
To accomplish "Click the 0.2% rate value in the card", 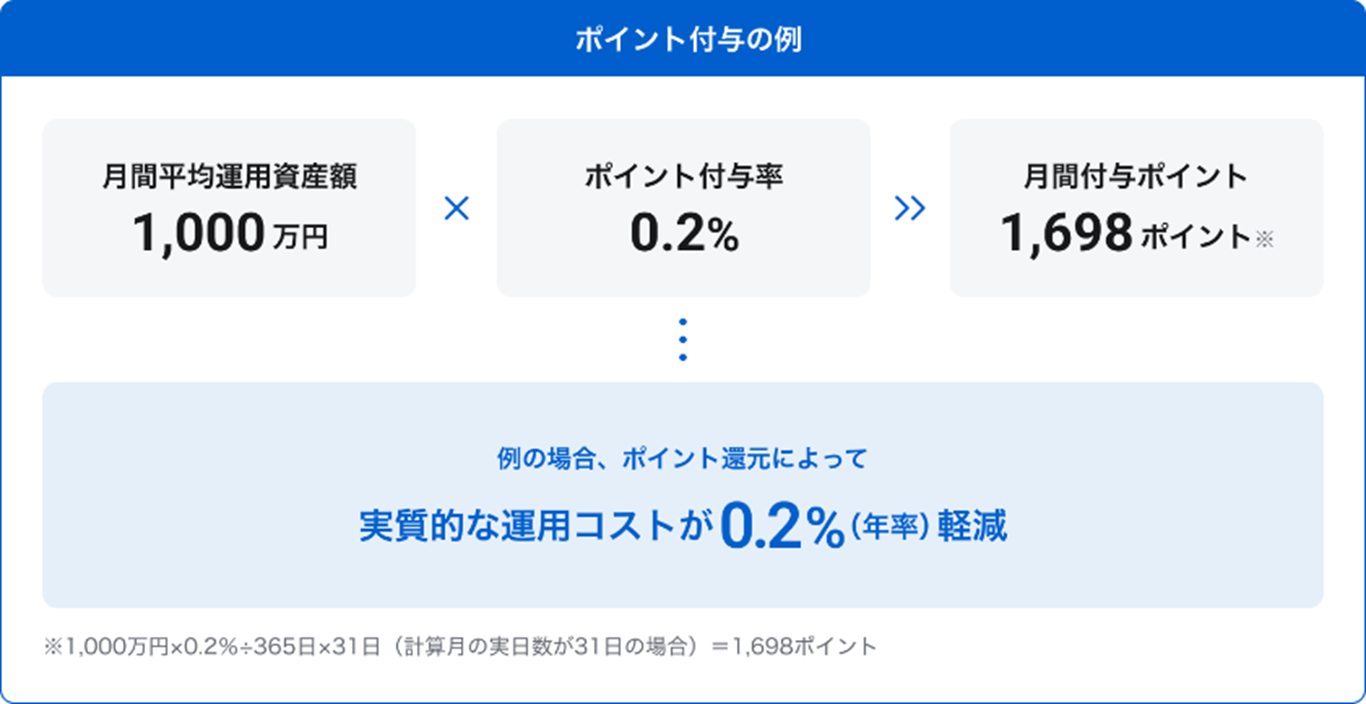I will tap(683, 235).
